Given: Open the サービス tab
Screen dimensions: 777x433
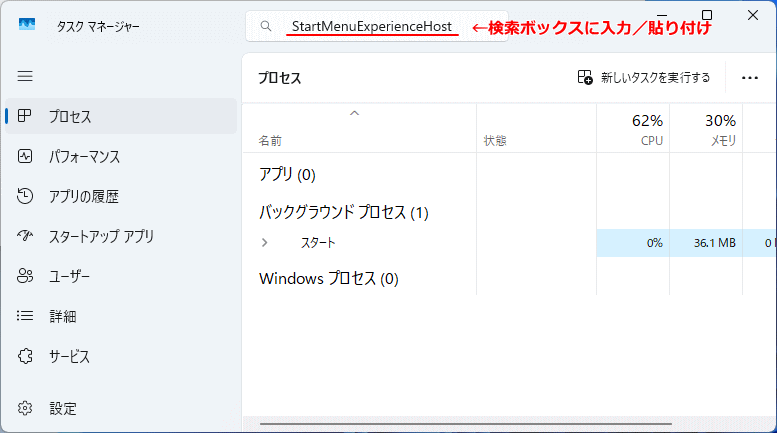Looking at the screenshot, I should click(120, 356).
